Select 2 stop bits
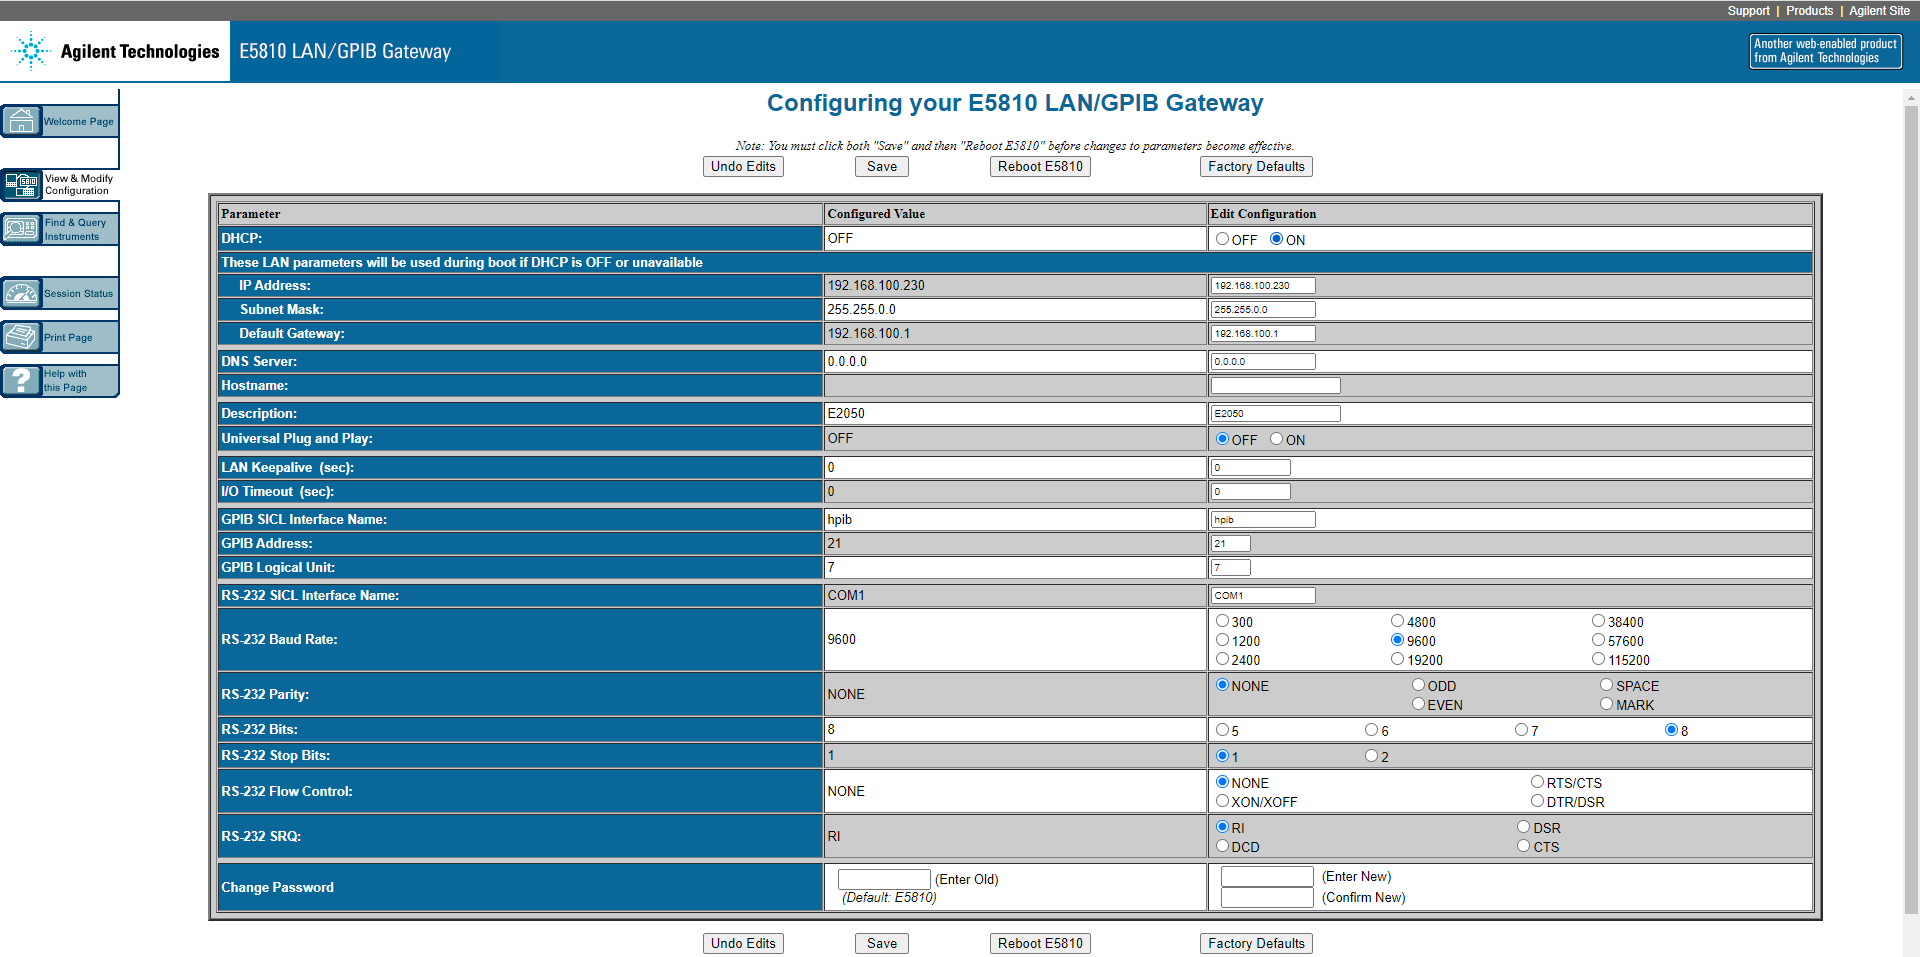The height and width of the screenshot is (957, 1920). 1371,756
